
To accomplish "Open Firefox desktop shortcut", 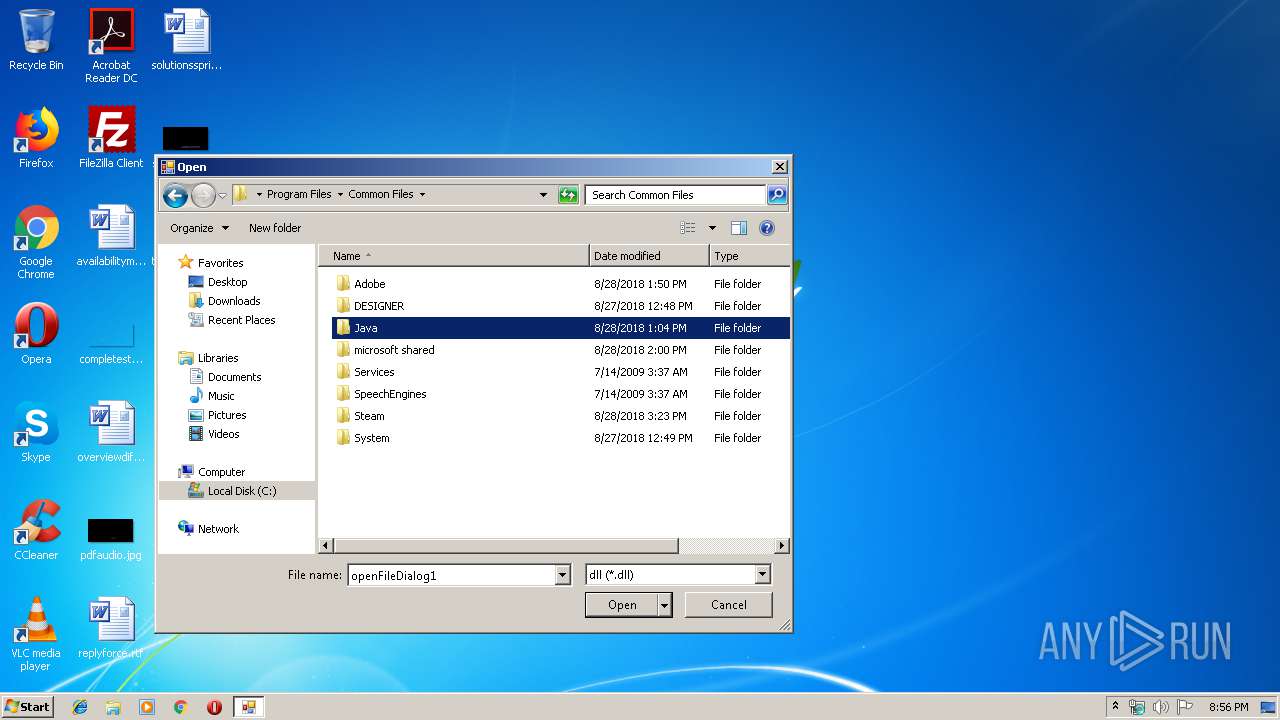I will [36, 138].
